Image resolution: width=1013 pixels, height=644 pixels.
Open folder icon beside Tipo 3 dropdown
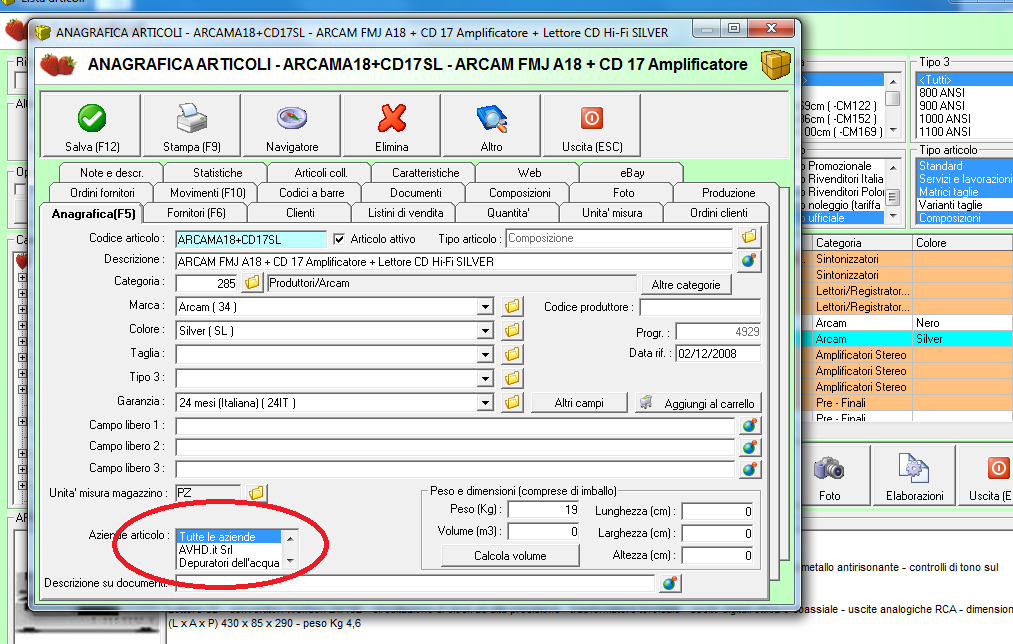point(512,378)
